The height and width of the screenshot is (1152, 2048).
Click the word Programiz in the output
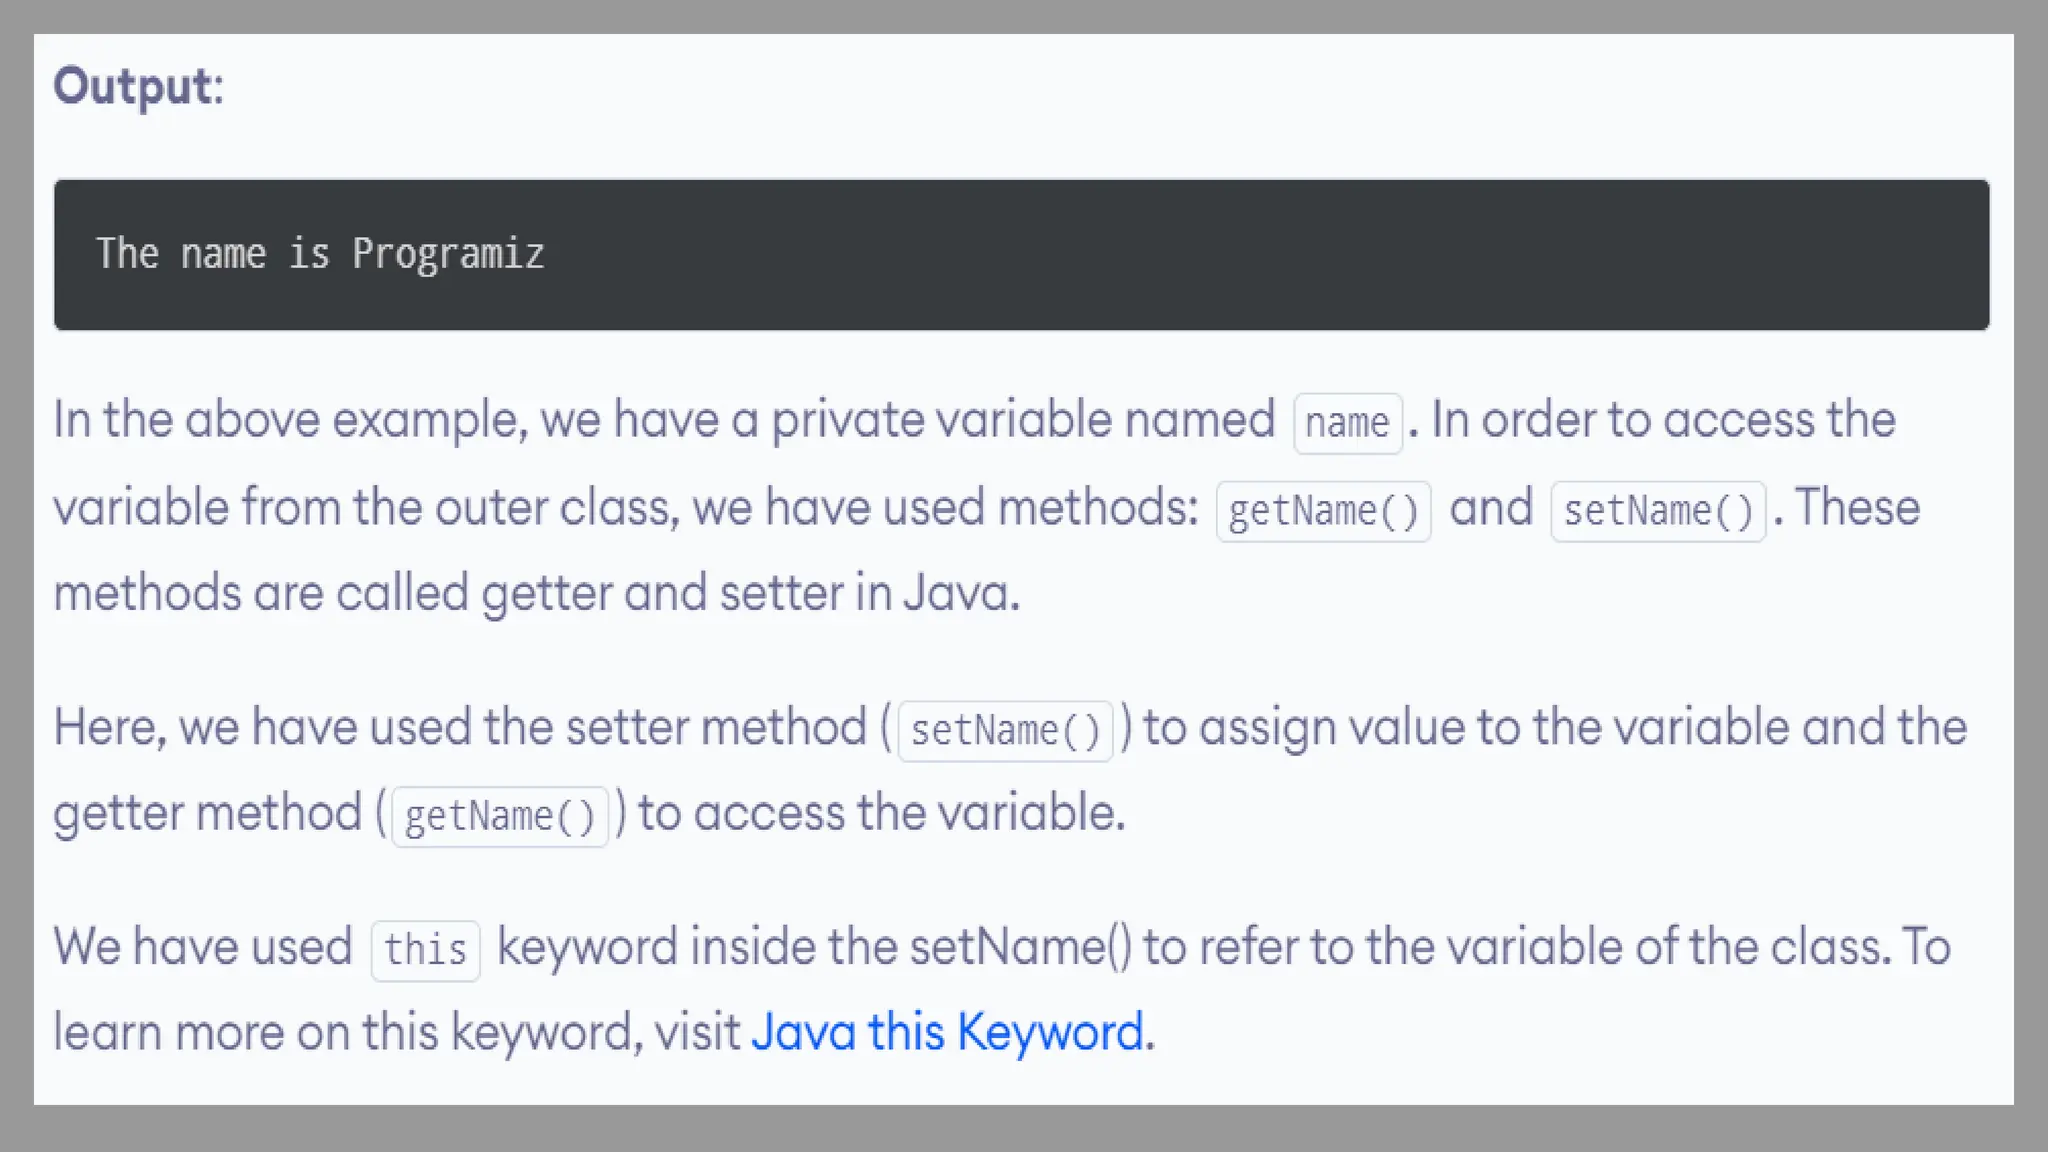pyautogui.click(x=448, y=255)
